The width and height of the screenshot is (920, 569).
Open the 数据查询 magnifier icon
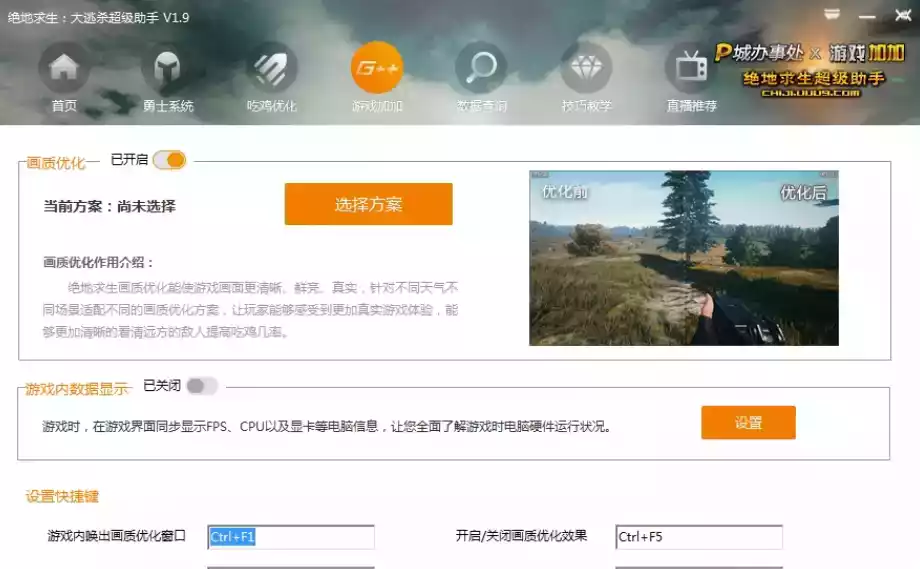(x=481, y=67)
